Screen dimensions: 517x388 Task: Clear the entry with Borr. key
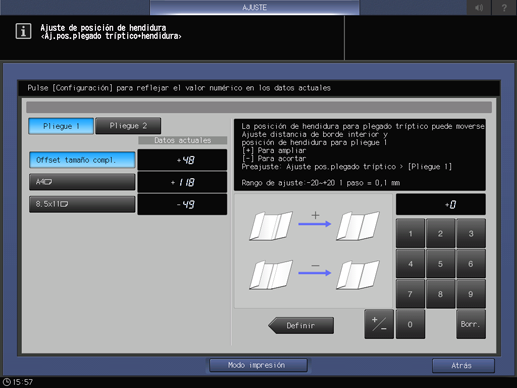click(x=471, y=324)
